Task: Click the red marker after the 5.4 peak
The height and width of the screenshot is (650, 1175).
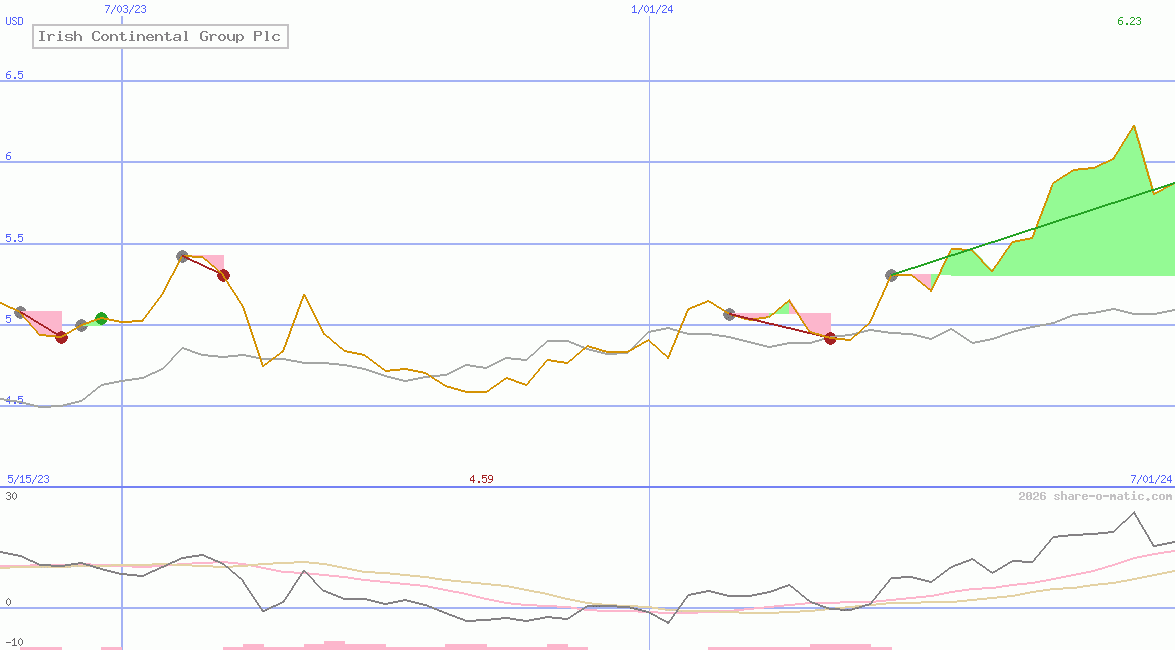Action: tap(223, 276)
